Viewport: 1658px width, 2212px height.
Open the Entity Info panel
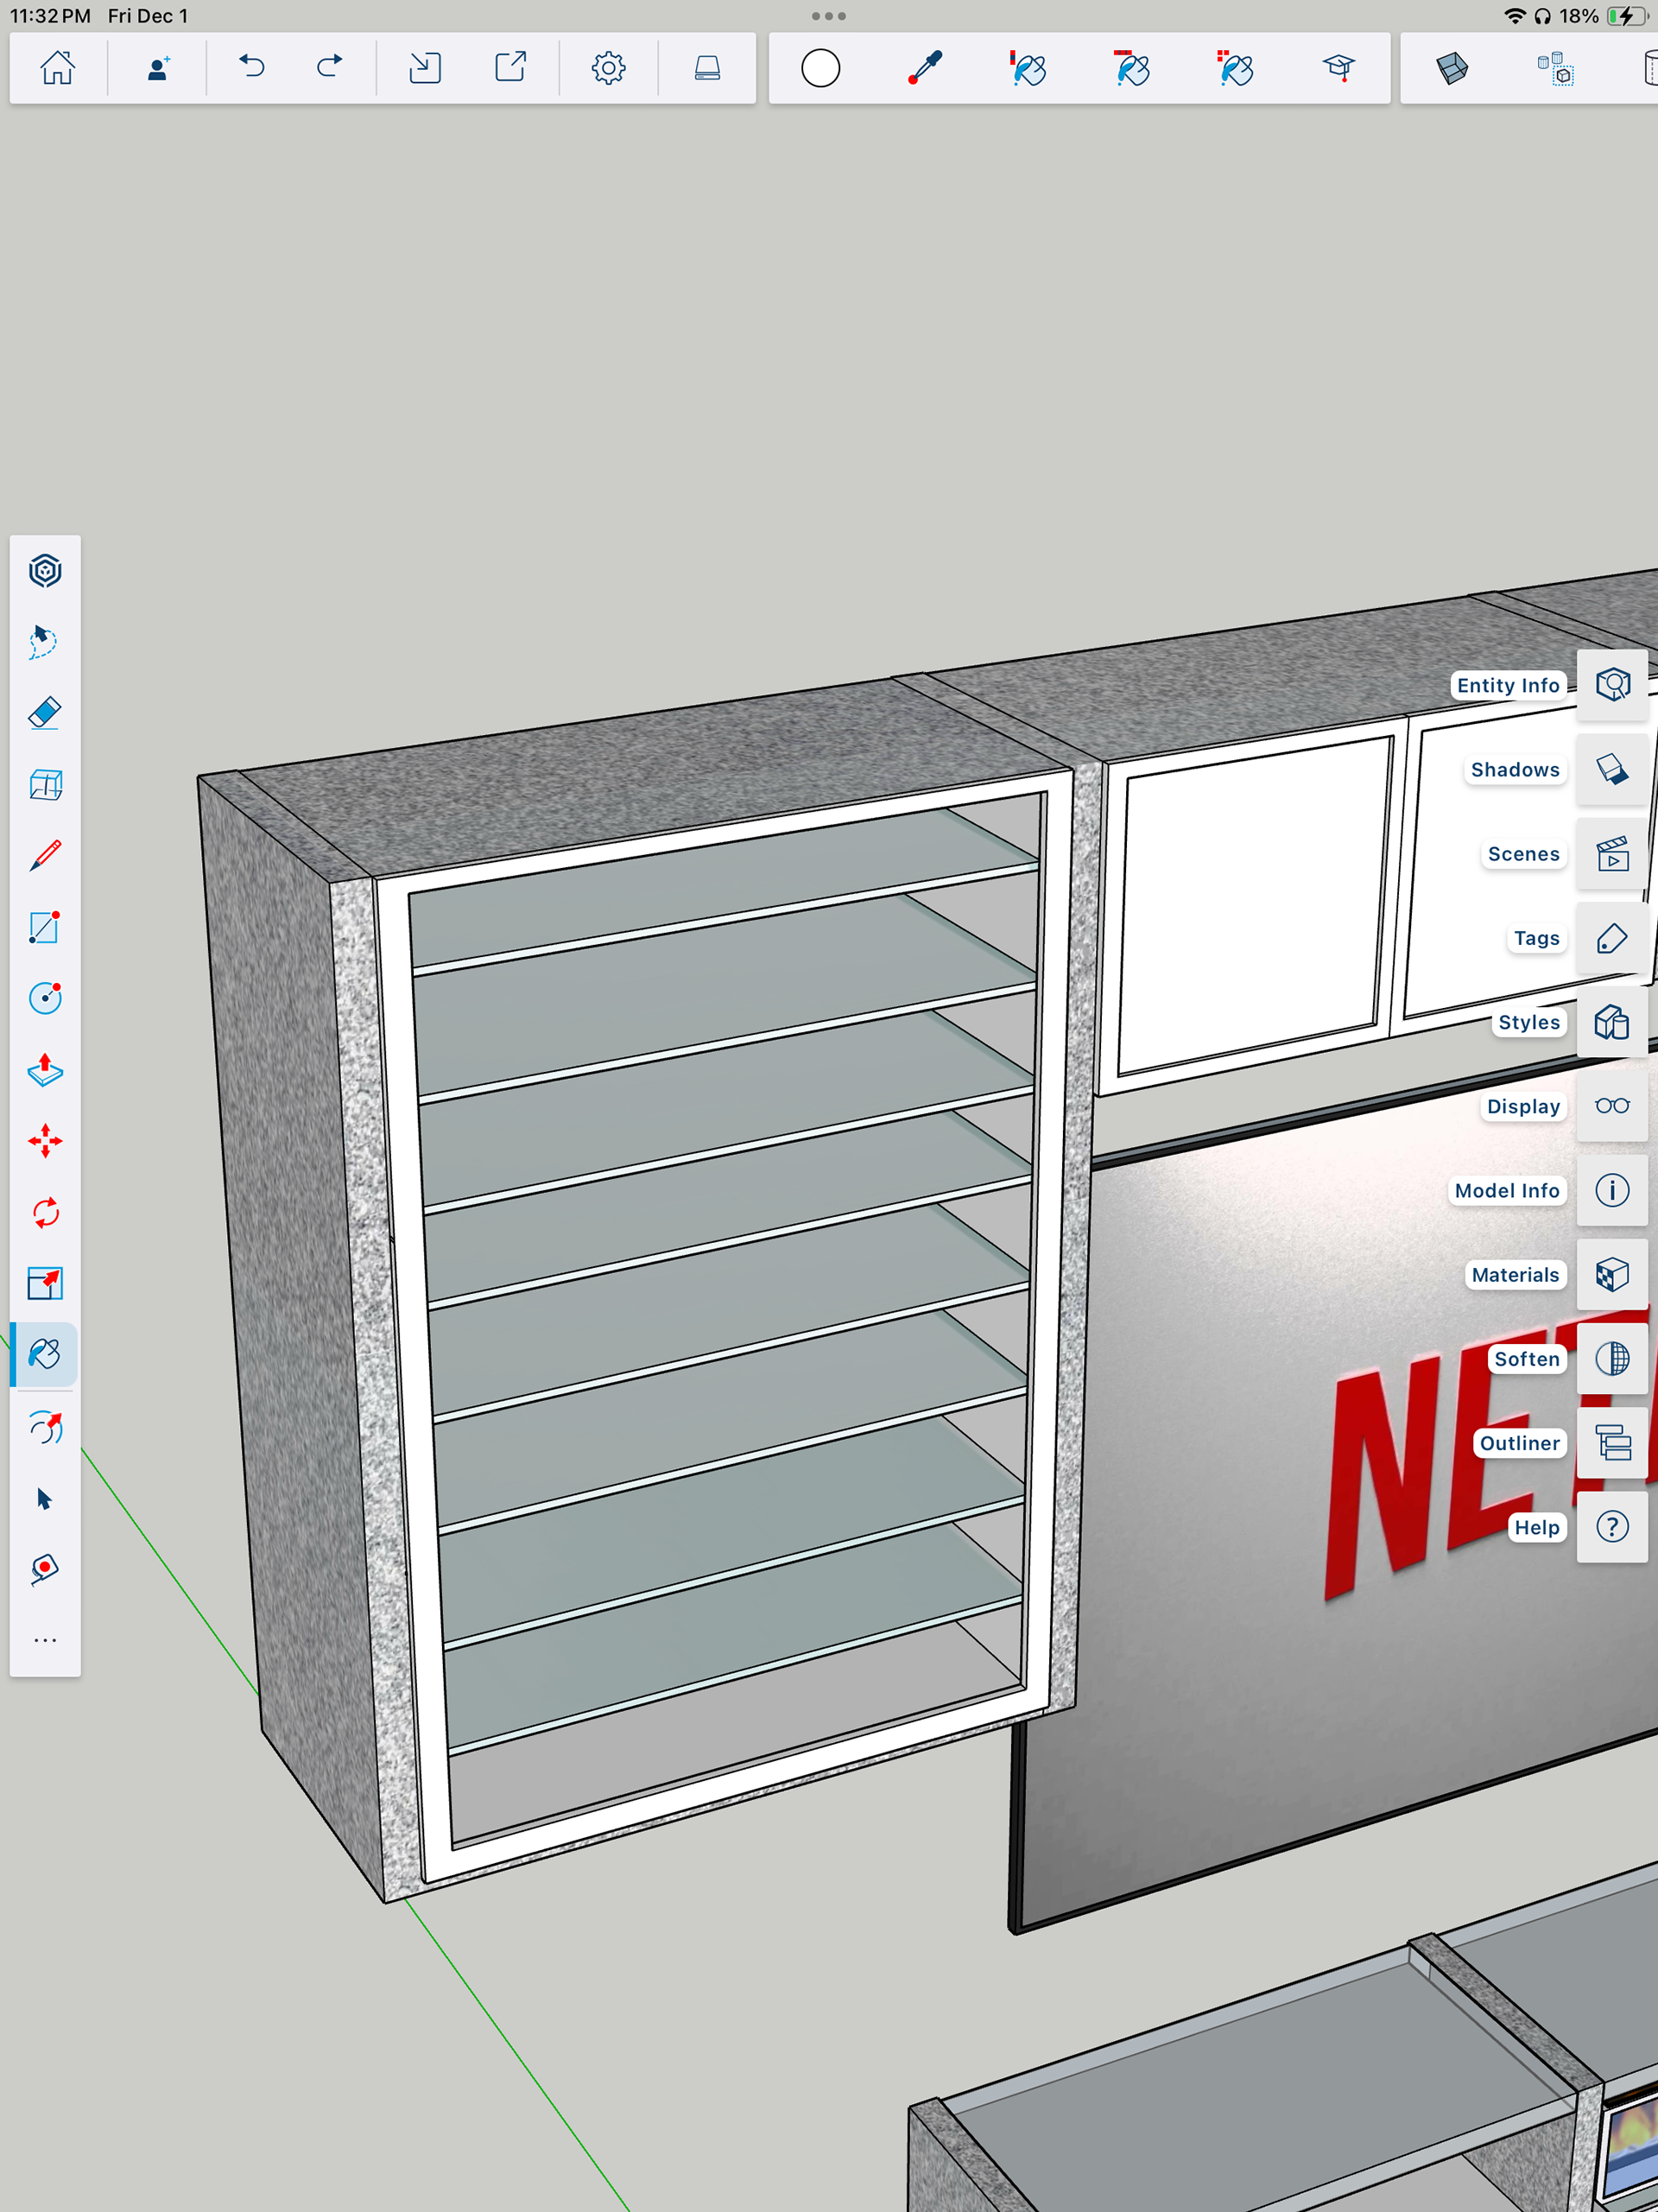click(x=1611, y=685)
